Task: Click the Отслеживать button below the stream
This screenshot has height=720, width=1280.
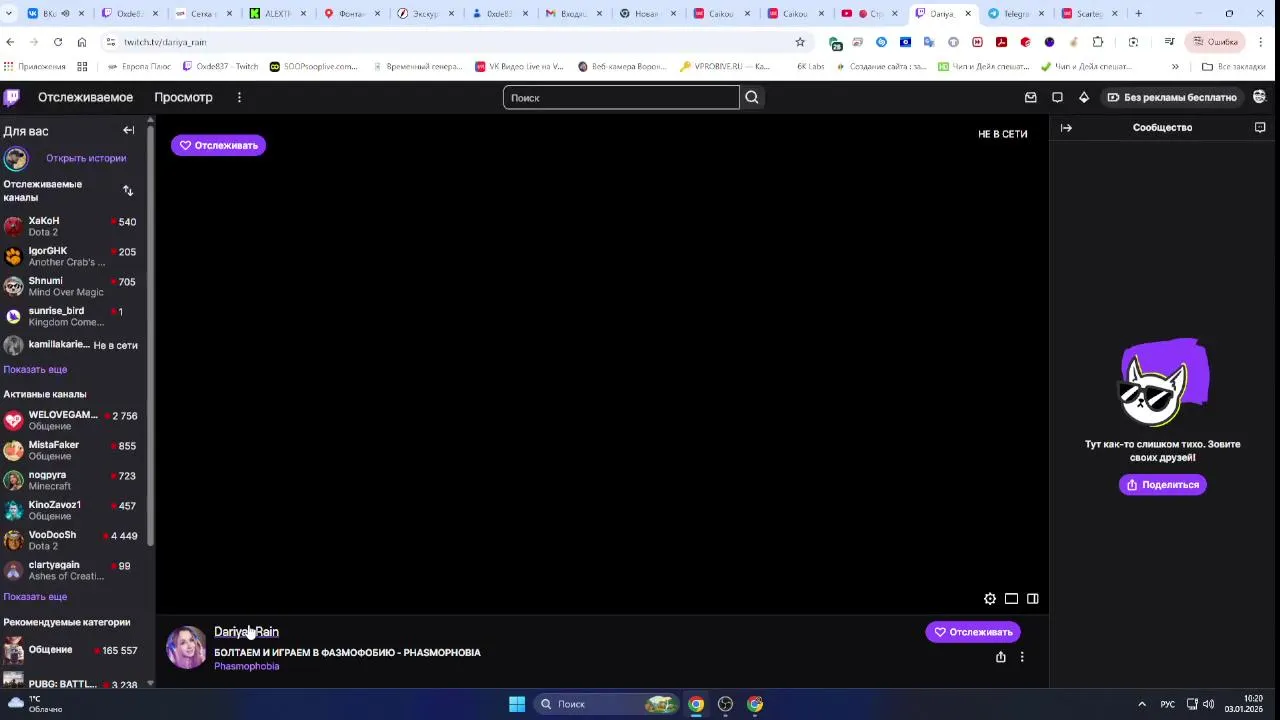Action: click(973, 632)
